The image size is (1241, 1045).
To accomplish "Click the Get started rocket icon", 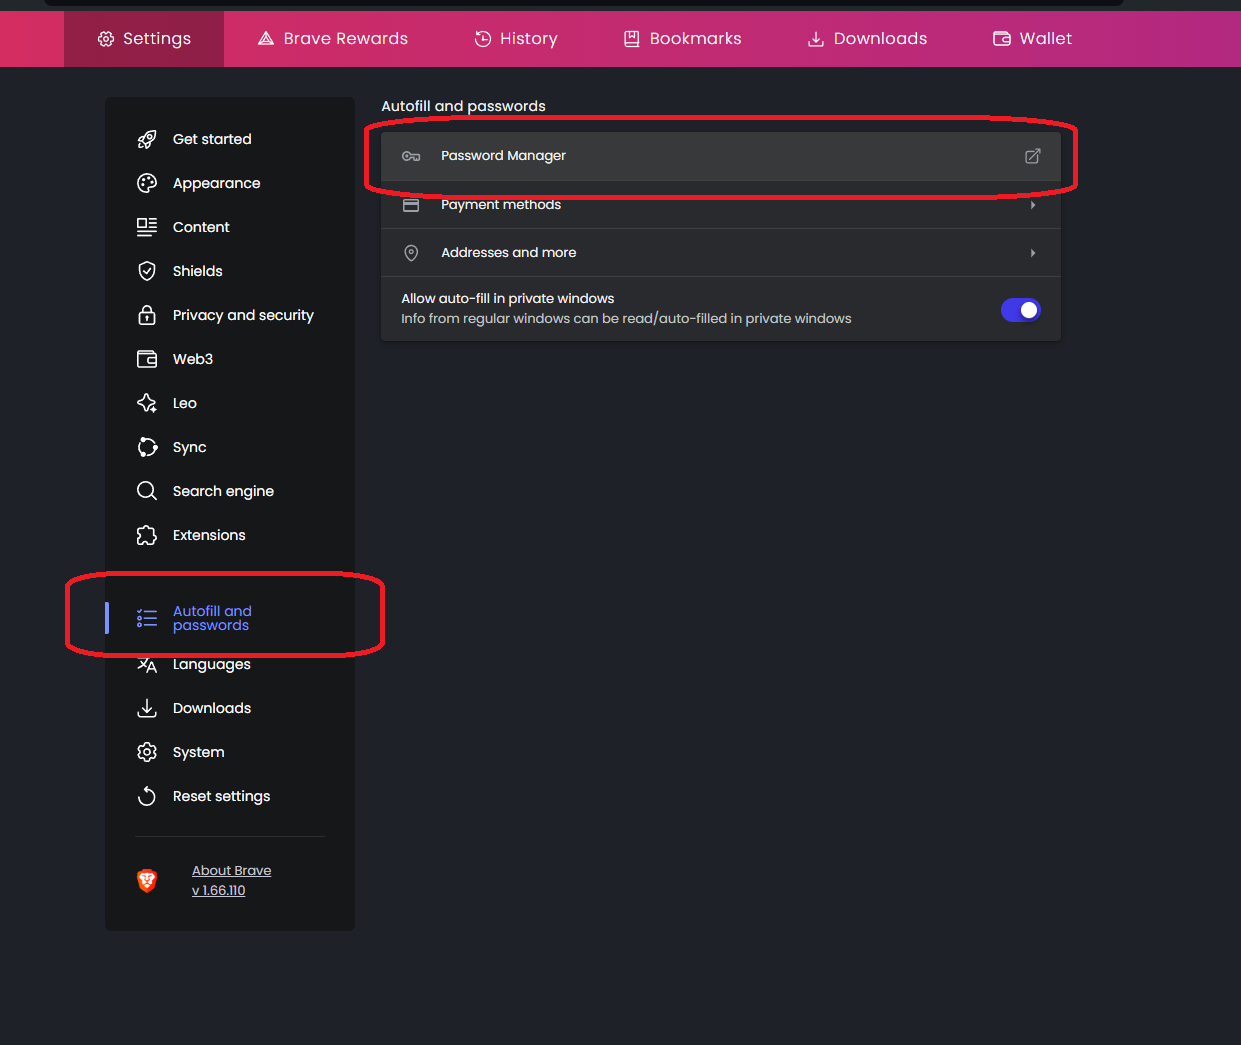I will pyautogui.click(x=147, y=139).
